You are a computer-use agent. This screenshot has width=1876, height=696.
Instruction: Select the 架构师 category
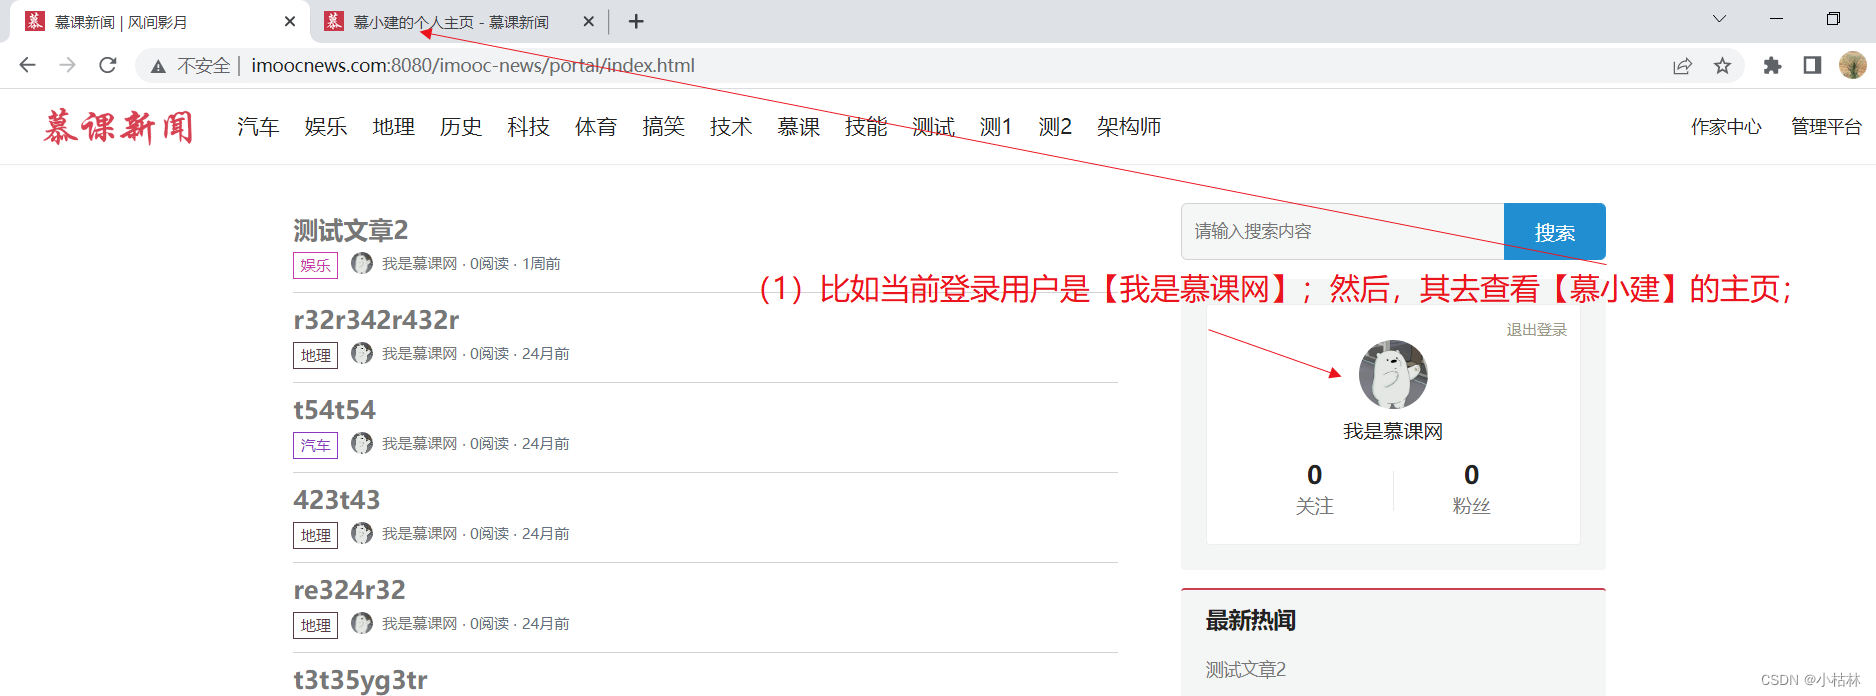click(1129, 127)
